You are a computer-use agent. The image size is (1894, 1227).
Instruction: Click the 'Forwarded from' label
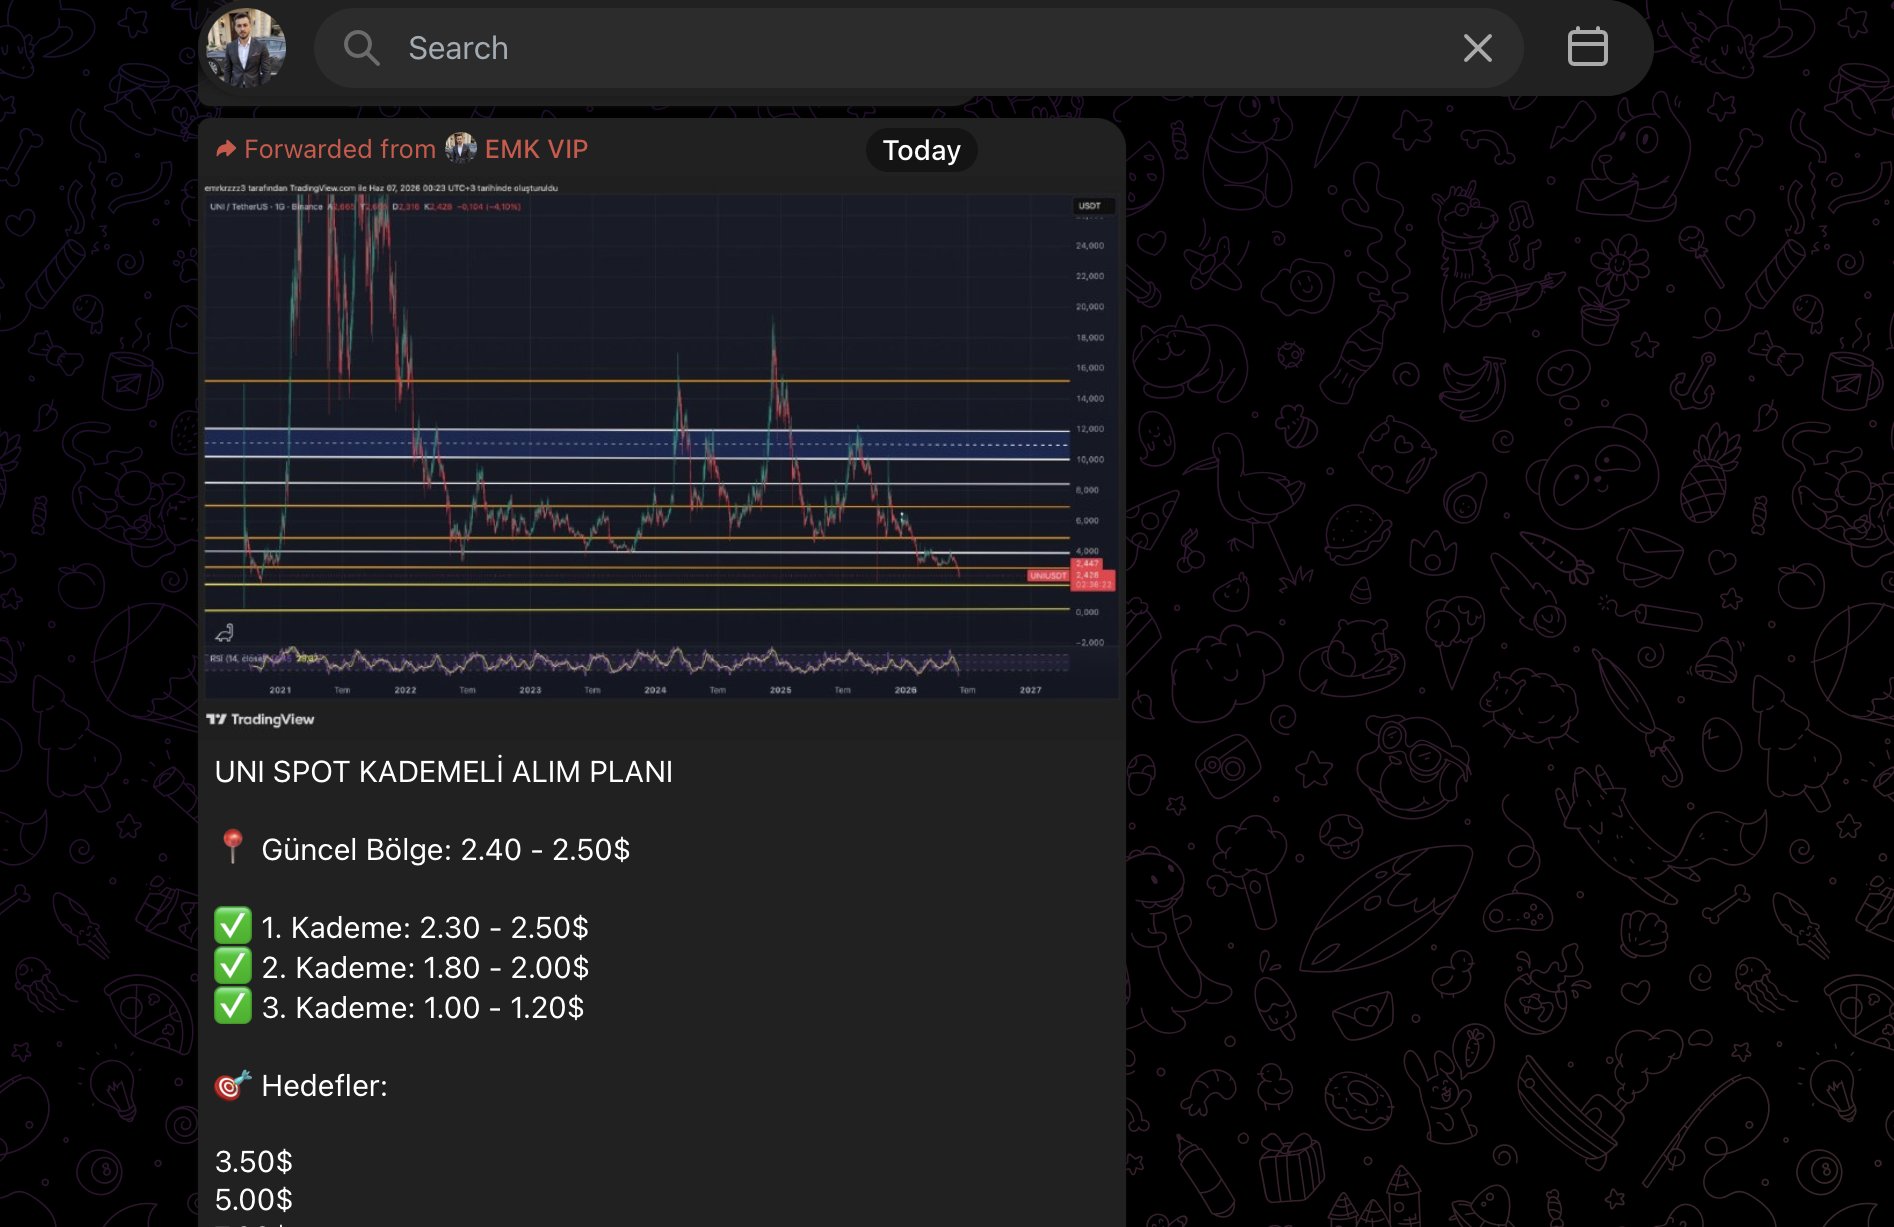(x=340, y=149)
